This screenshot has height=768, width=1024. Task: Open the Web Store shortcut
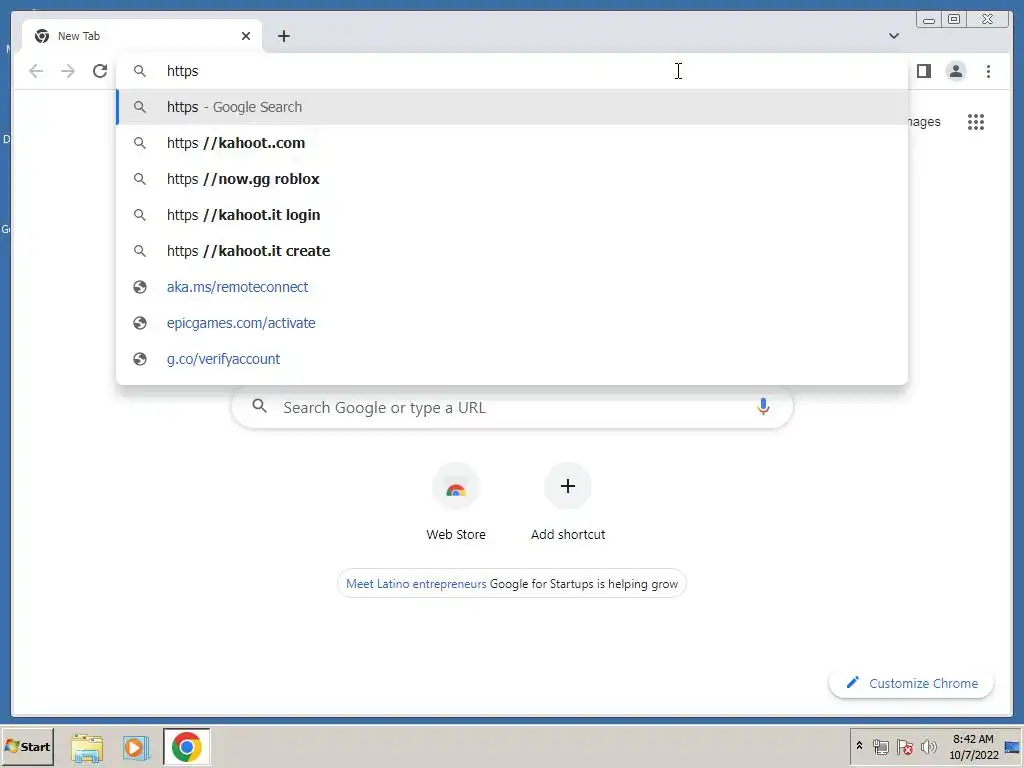[456, 502]
